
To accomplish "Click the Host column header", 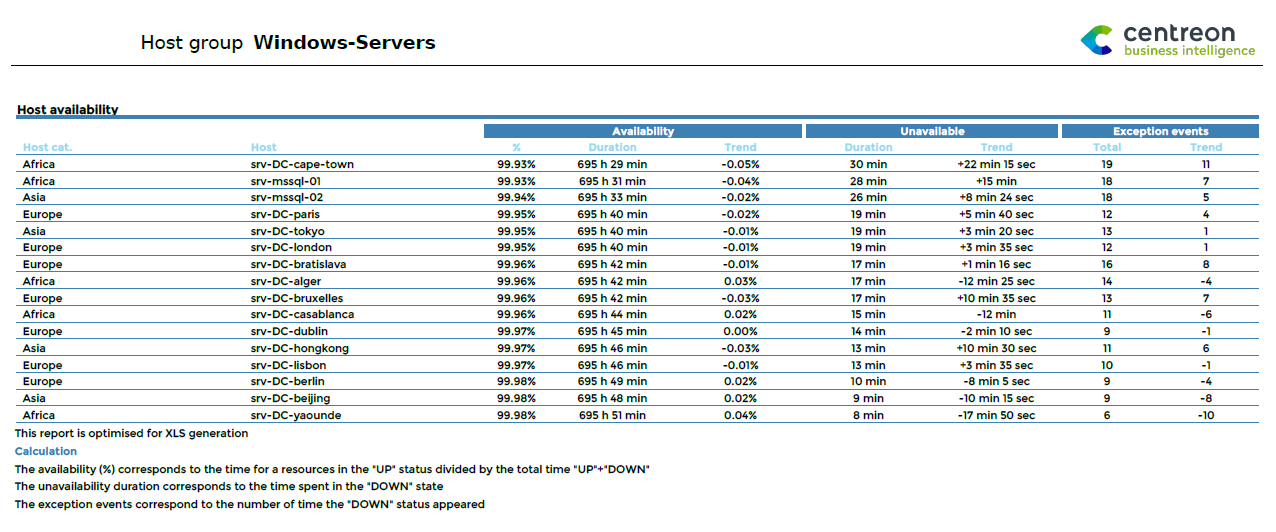I will [264, 148].
